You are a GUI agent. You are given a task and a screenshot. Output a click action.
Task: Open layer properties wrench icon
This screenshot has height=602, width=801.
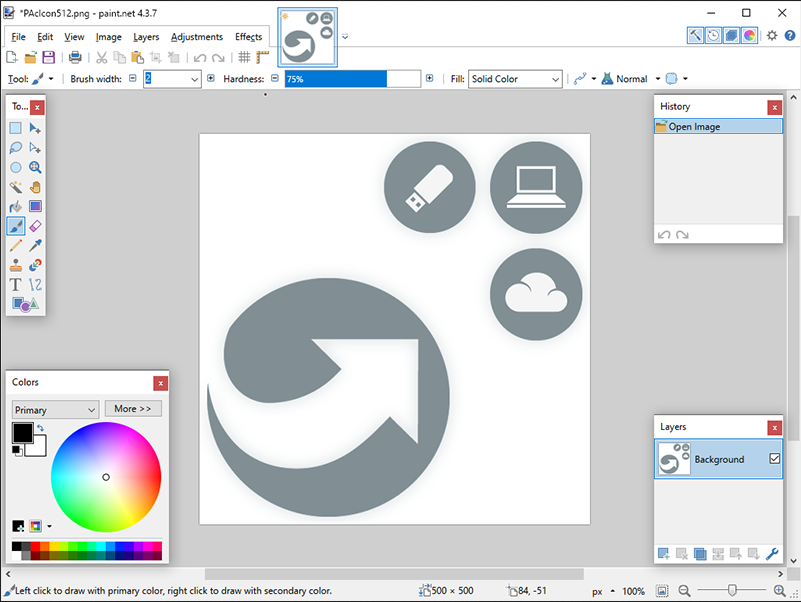[x=772, y=553]
